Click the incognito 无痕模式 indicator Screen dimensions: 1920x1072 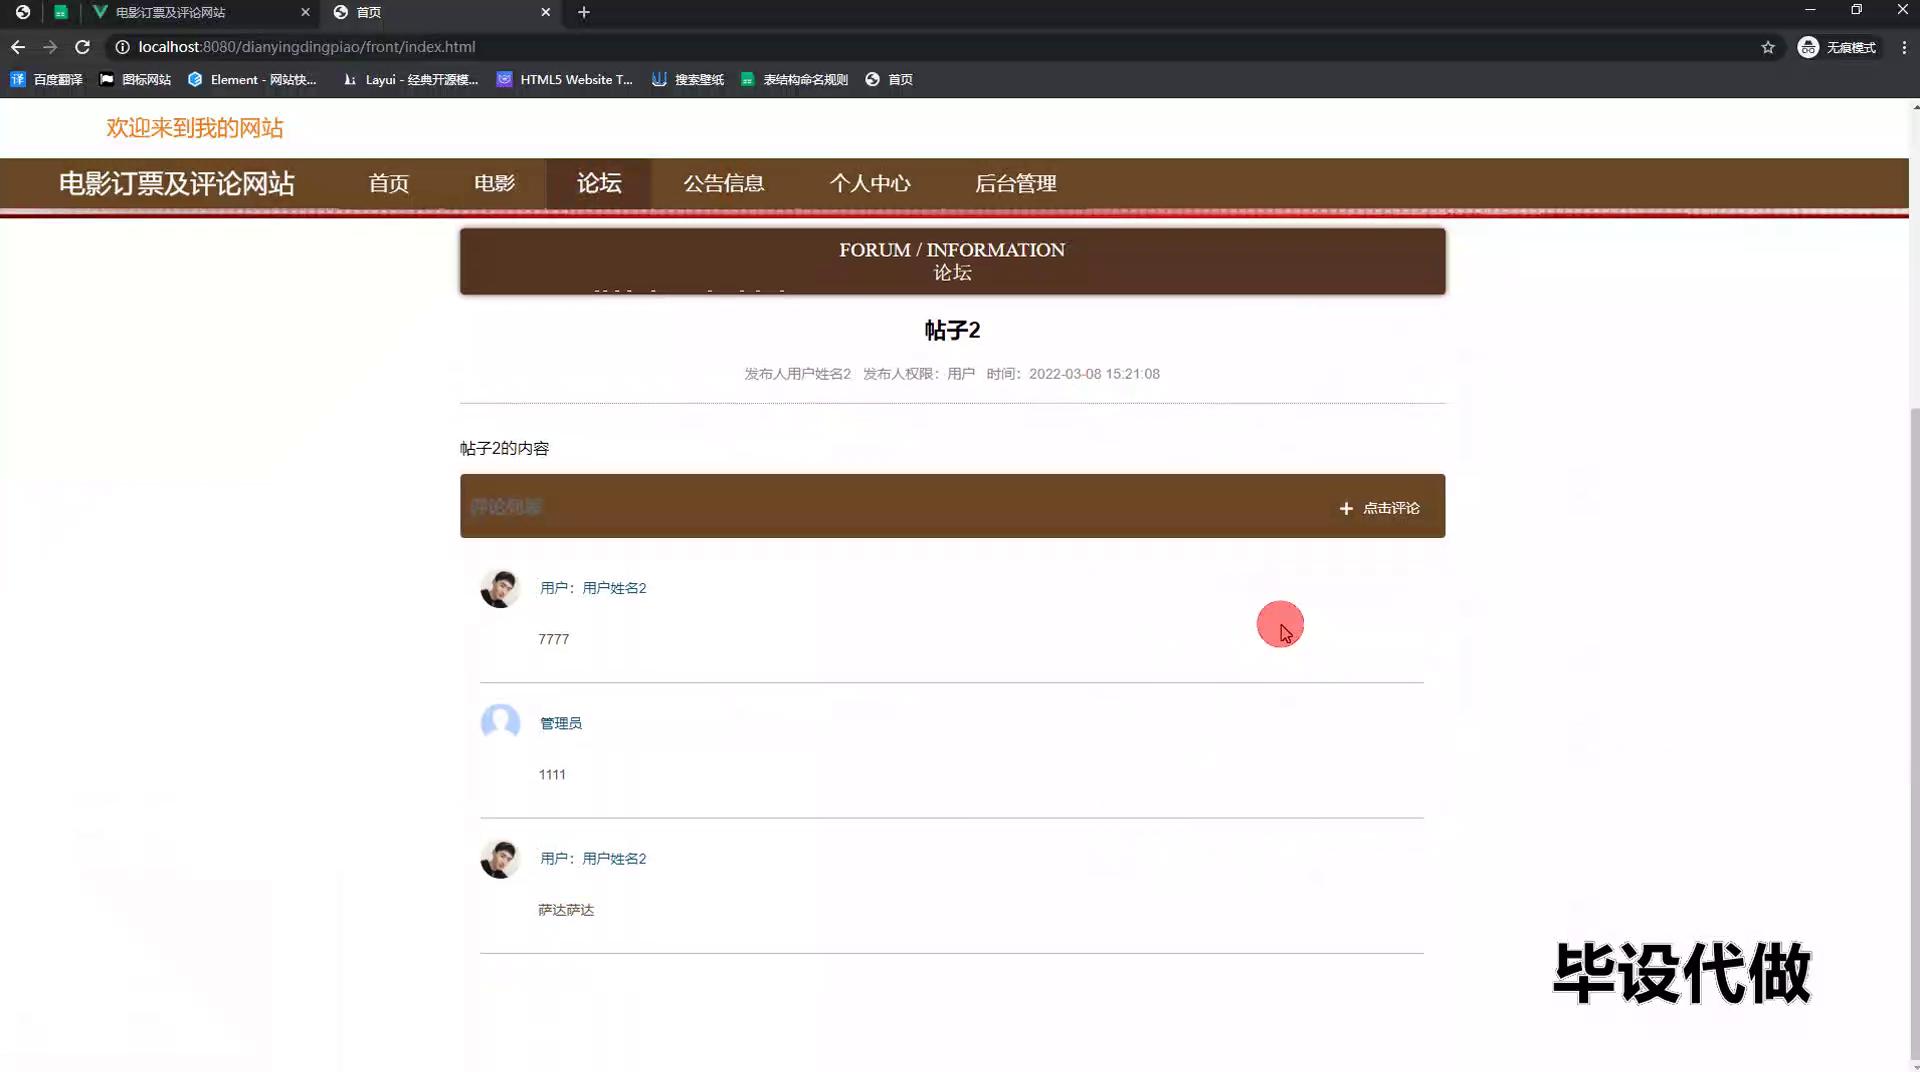[1837, 47]
